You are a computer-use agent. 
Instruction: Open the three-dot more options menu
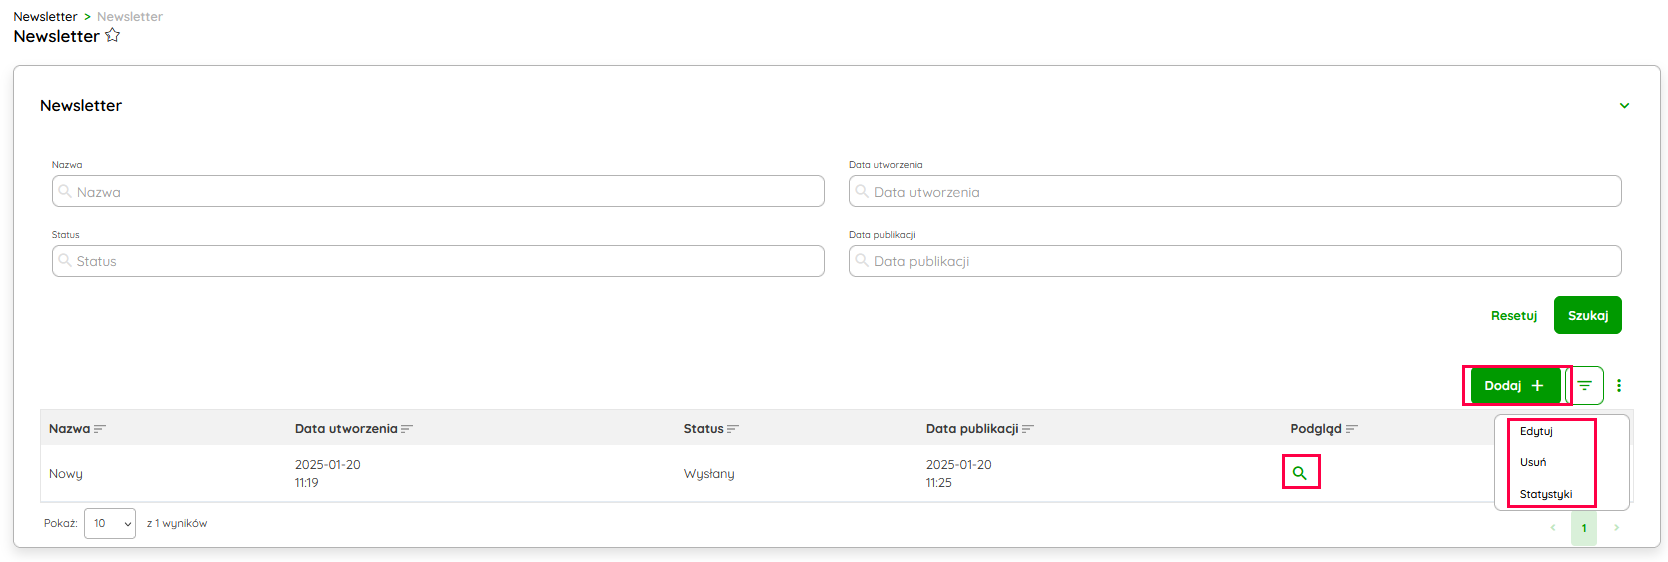click(x=1619, y=386)
